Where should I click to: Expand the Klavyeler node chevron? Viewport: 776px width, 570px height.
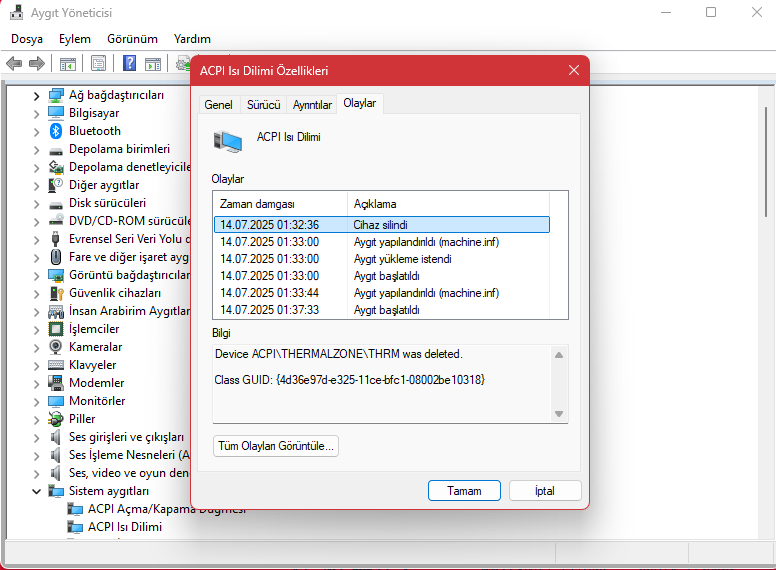tap(36, 366)
